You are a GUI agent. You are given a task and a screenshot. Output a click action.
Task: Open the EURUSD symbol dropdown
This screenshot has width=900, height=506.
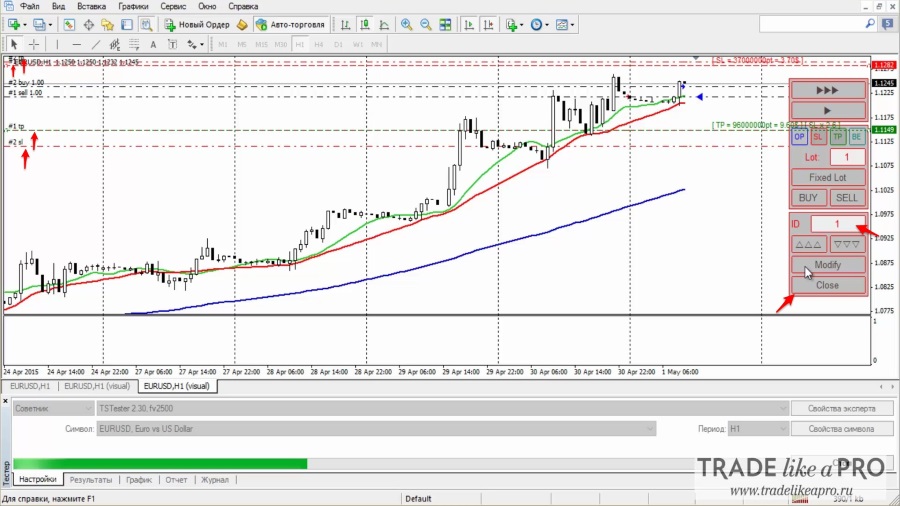[376, 429]
